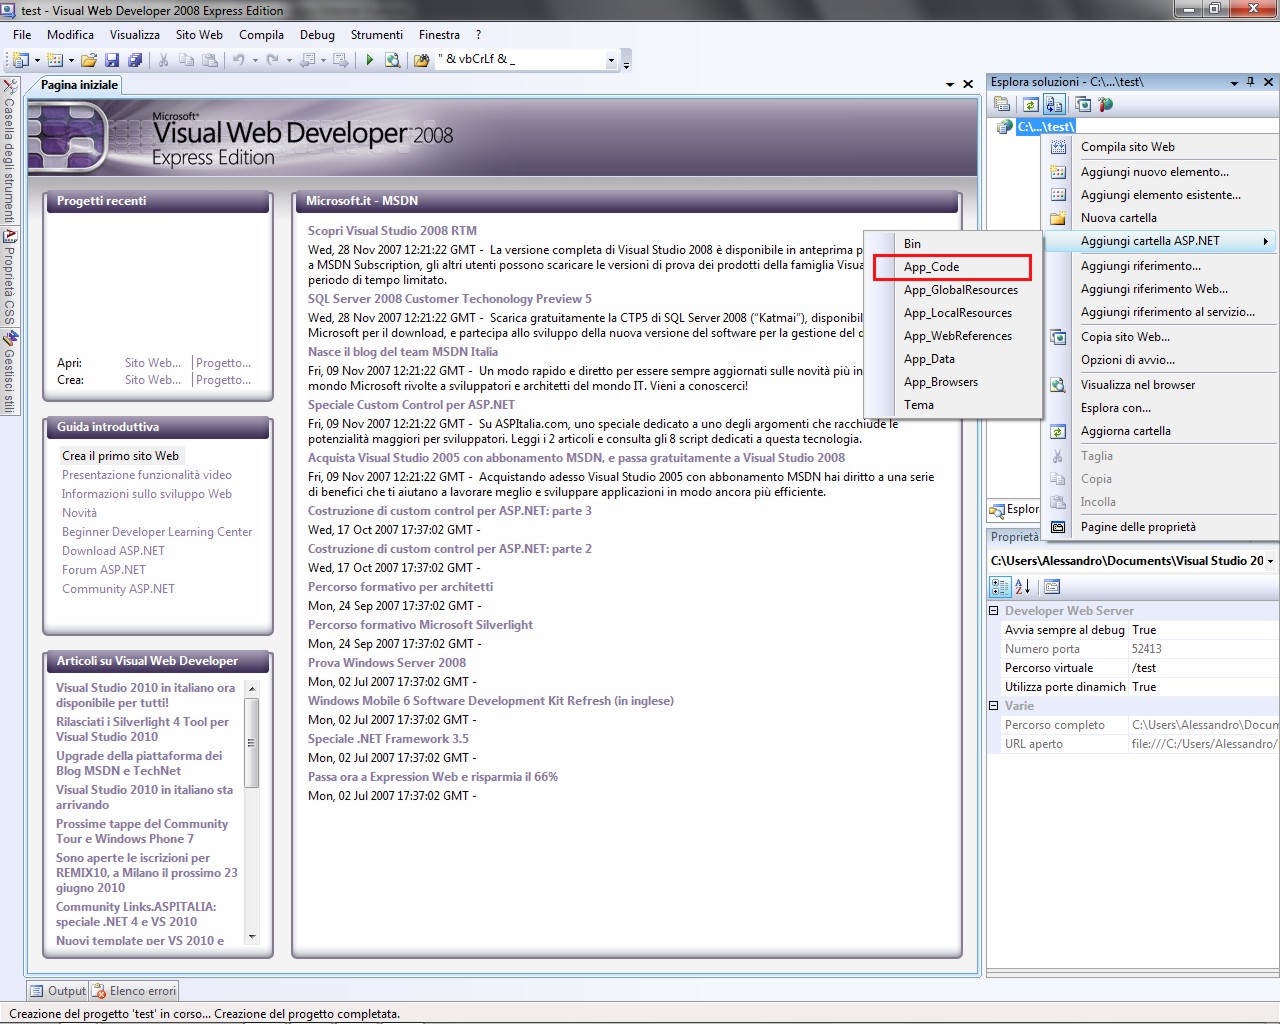Select the C:\...\test\ project node
1280x1024 pixels.
tap(1046, 127)
